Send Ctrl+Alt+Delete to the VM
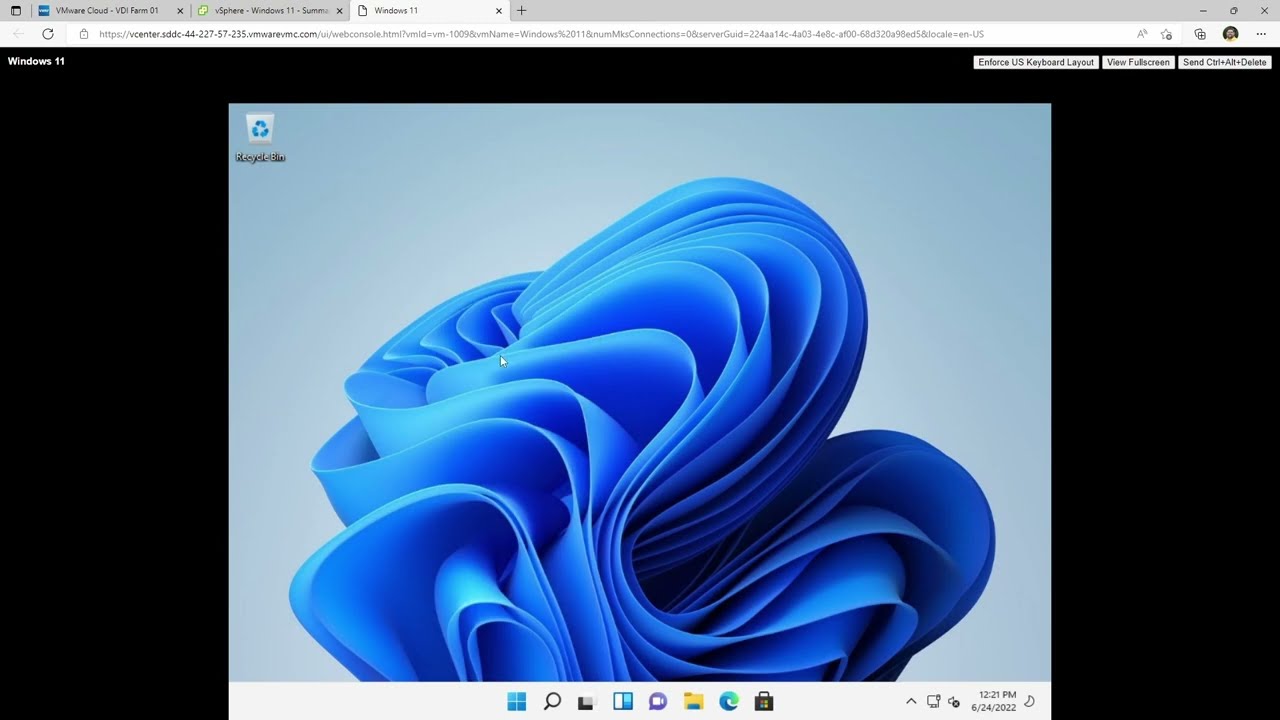This screenshot has height=720, width=1280. pos(1225,62)
